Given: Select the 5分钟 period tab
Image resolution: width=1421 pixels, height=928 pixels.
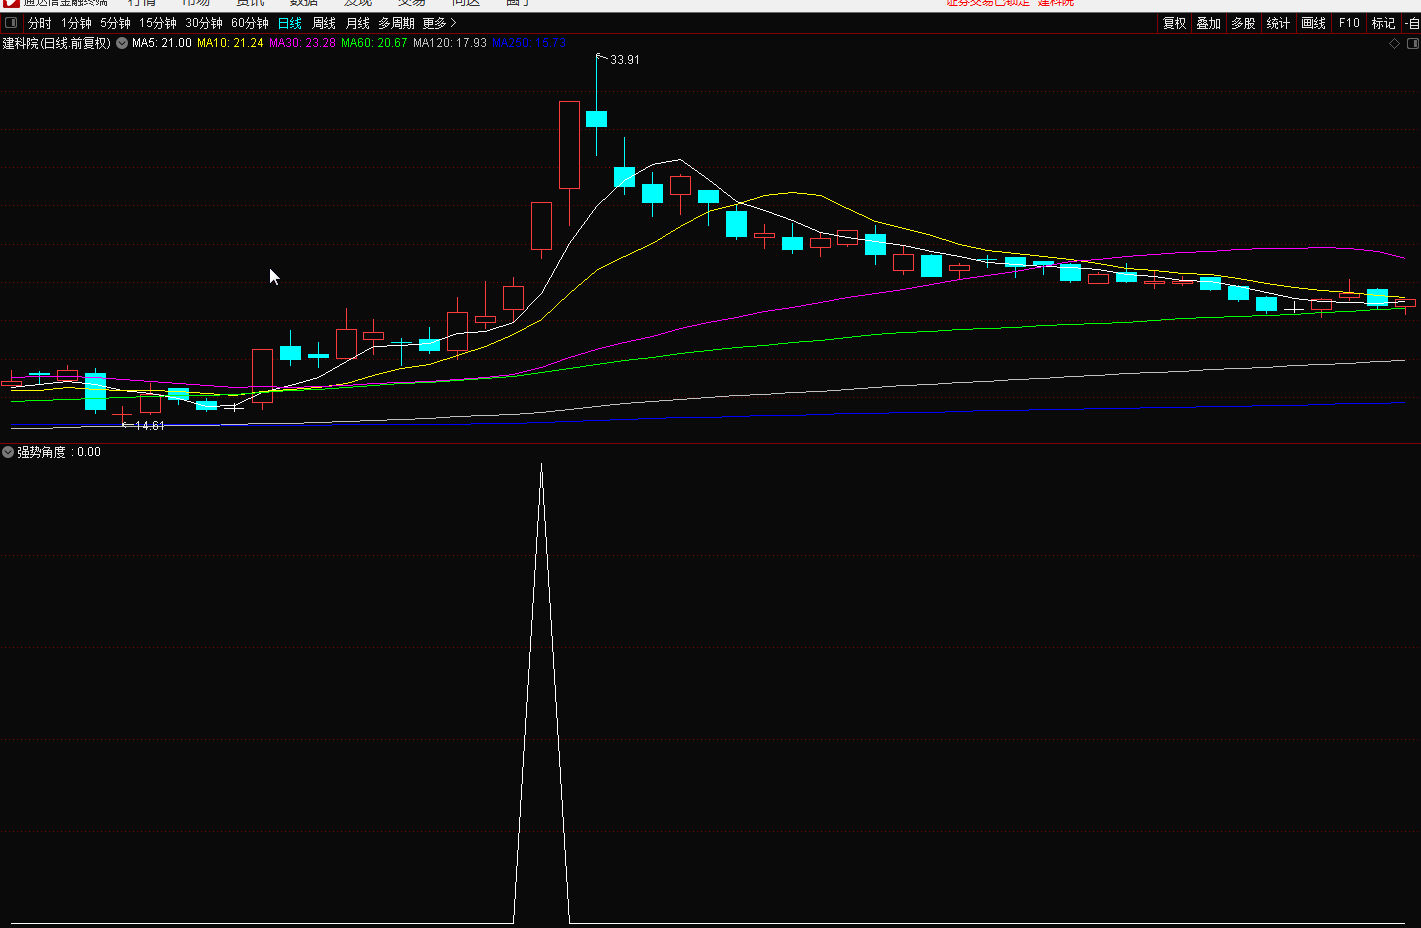Looking at the screenshot, I should [x=115, y=23].
